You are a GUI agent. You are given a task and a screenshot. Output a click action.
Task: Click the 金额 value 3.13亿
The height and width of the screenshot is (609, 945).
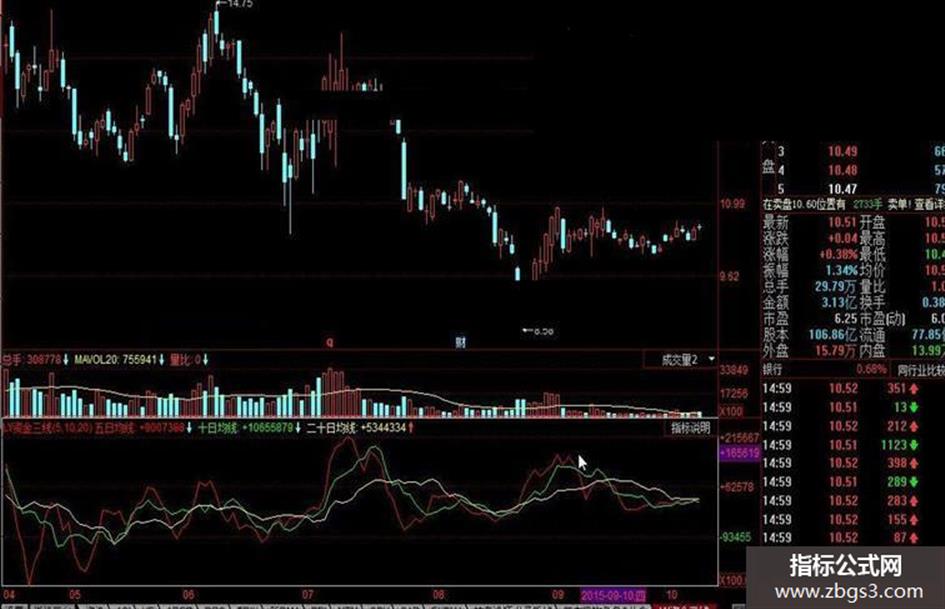[838, 302]
